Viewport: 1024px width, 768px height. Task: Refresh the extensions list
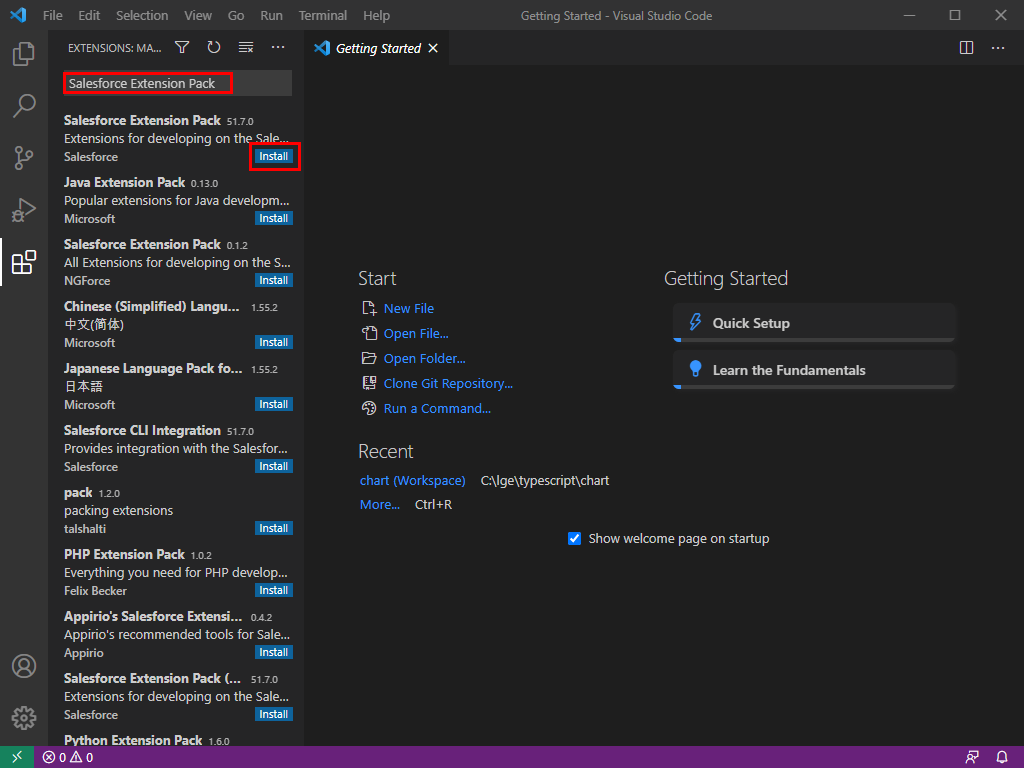[x=214, y=48]
